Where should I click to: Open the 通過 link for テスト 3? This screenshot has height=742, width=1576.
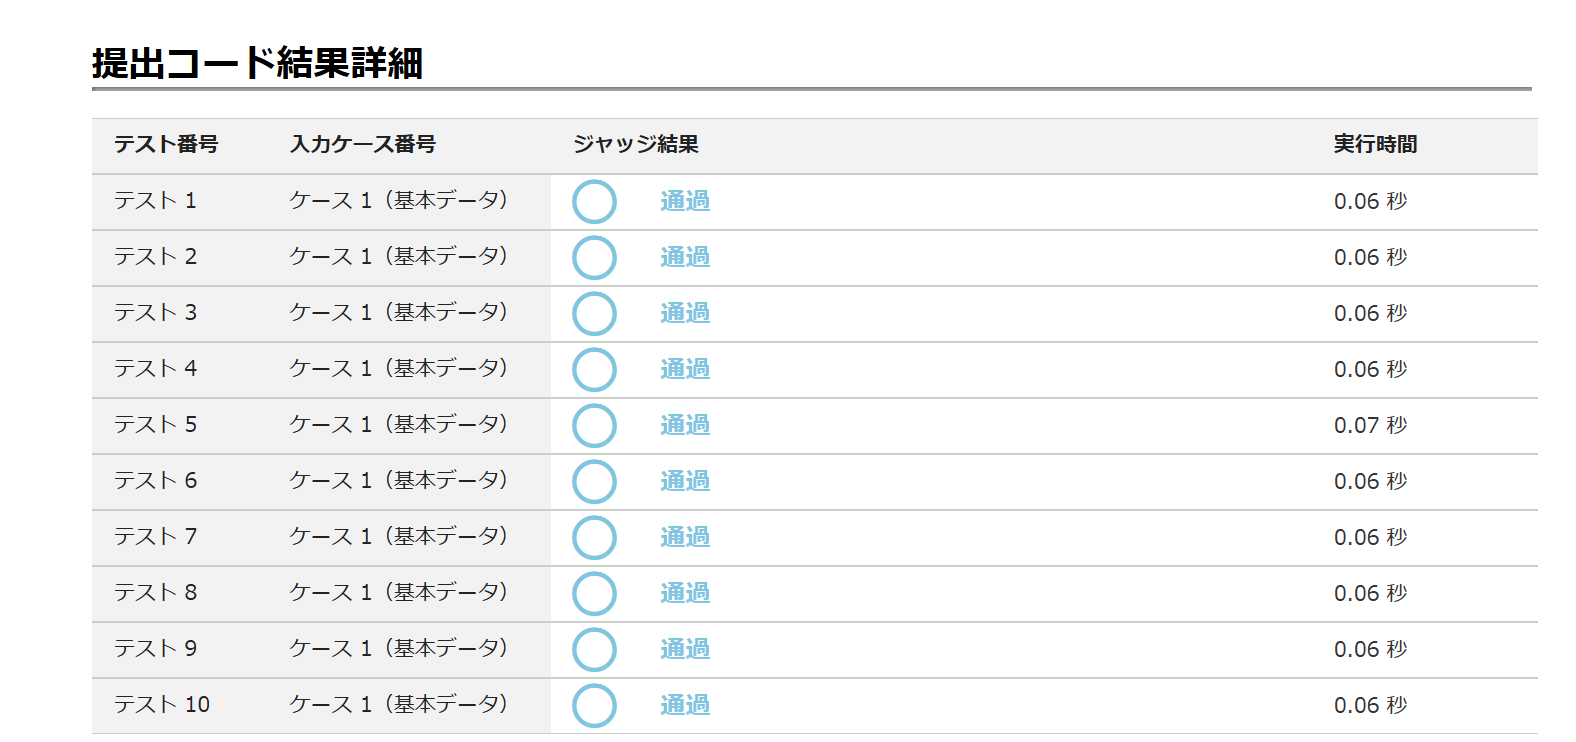[685, 313]
